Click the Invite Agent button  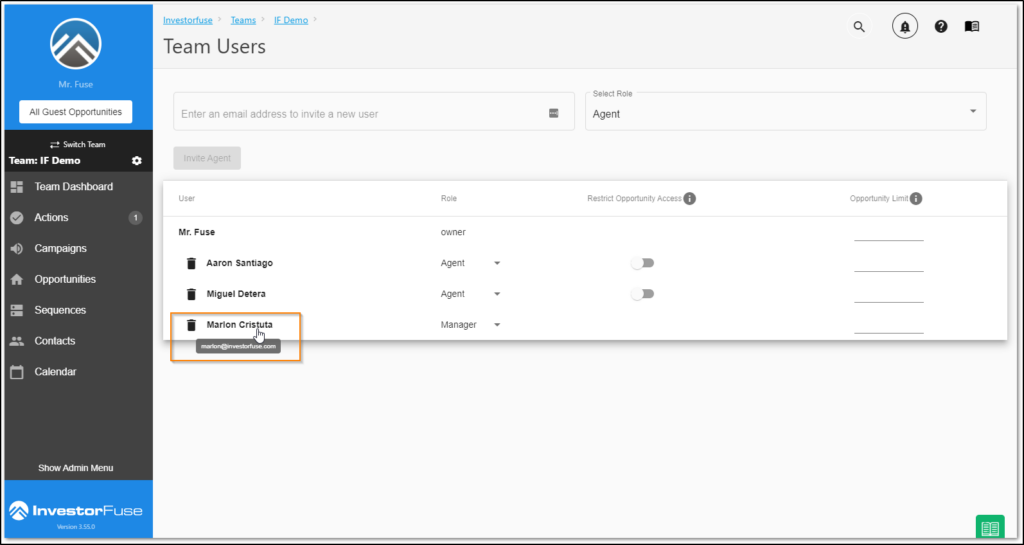[207, 158]
